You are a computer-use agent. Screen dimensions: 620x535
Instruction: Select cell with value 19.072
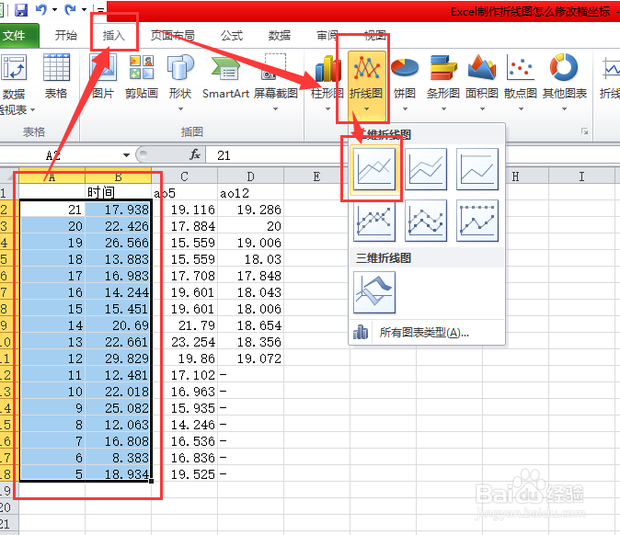click(x=250, y=358)
